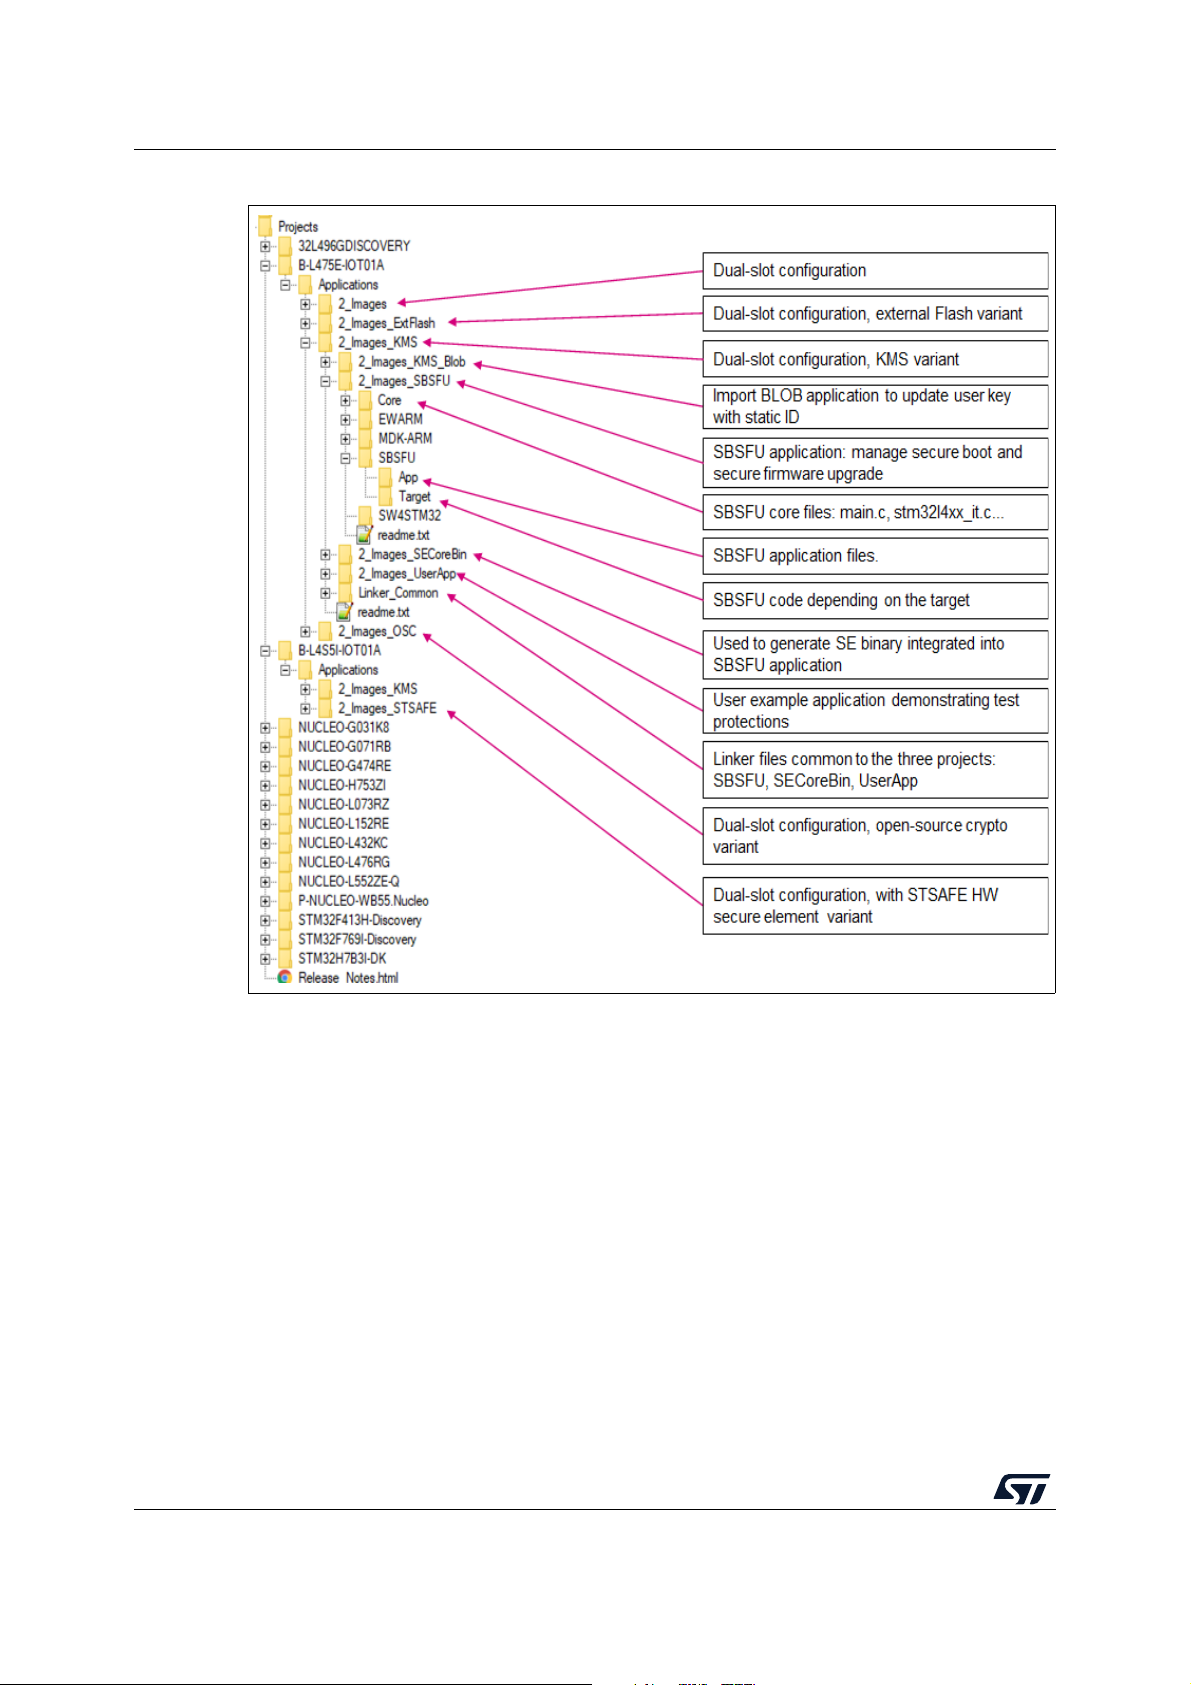Screen dimensions: 1191x1685
Task: Select the NUCLEO-L552ZE-Q label
Action: (x=349, y=881)
